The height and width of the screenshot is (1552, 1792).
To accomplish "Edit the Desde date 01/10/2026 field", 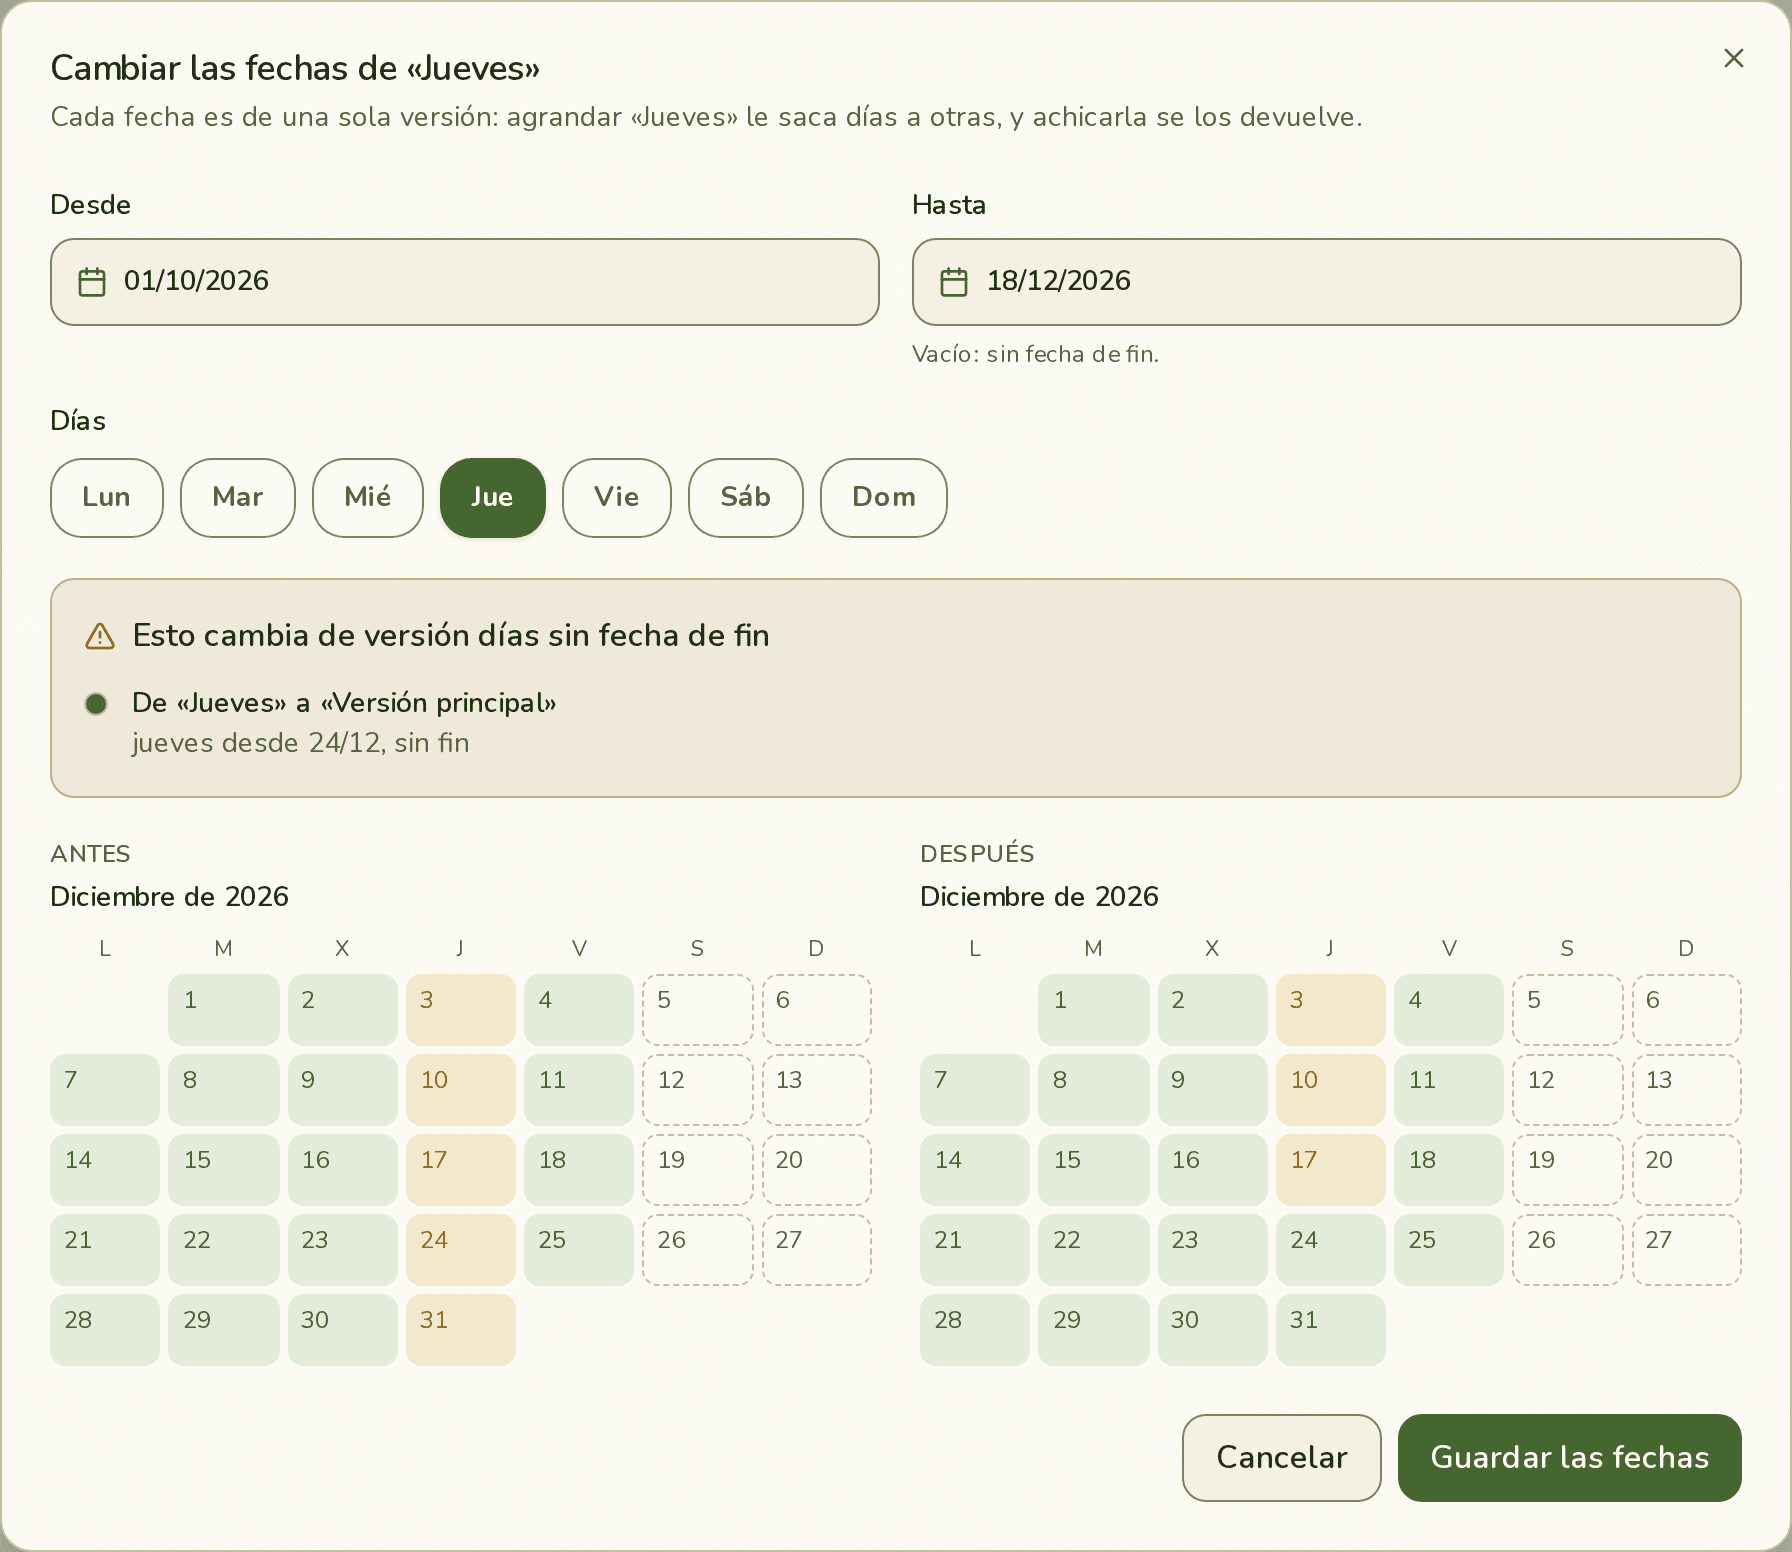I will pos(465,282).
